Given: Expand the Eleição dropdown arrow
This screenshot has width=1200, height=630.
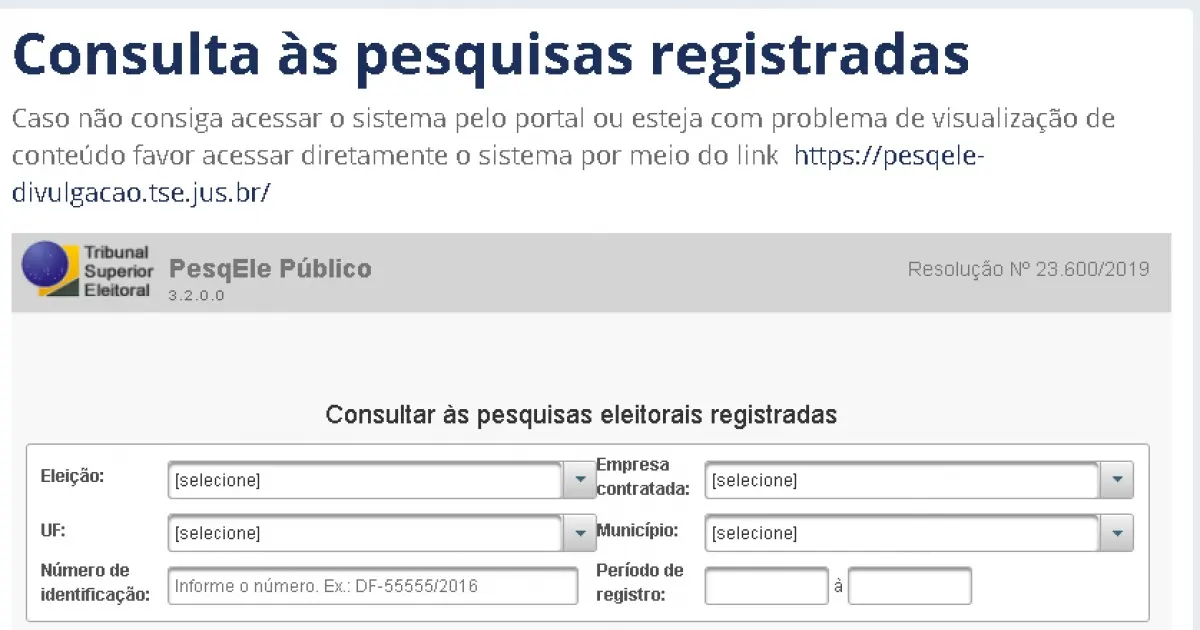Looking at the screenshot, I should point(580,480).
